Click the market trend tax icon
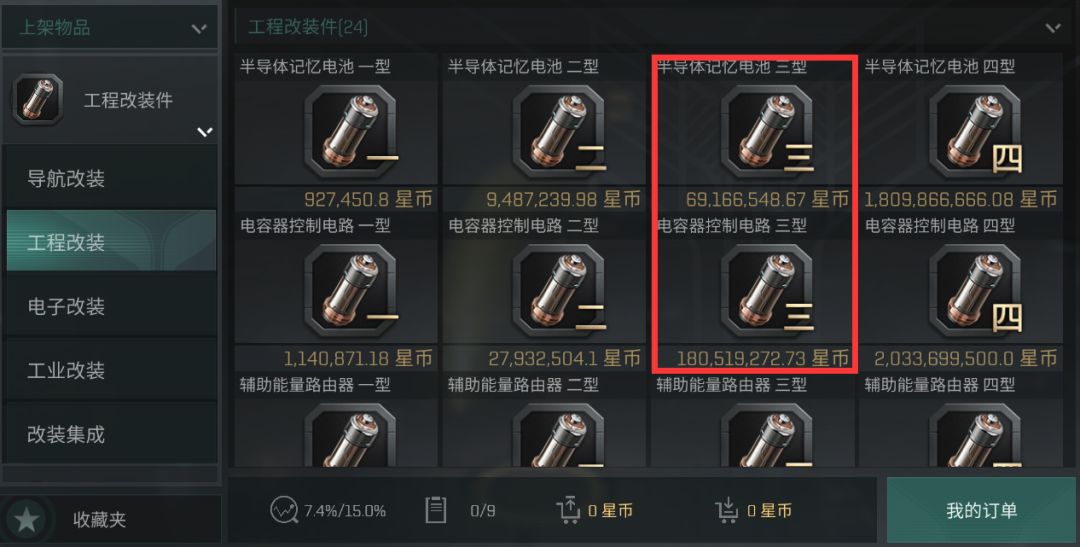This screenshot has width=1080, height=547. [284, 510]
